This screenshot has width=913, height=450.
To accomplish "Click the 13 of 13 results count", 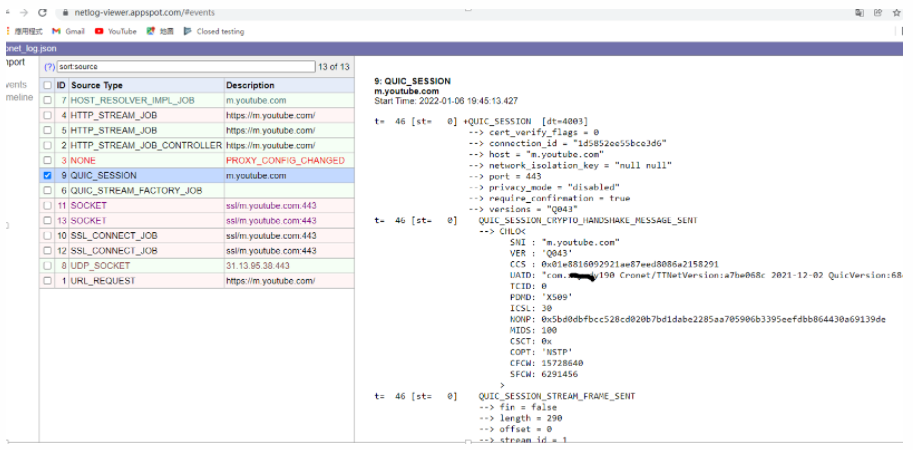I will [x=334, y=66].
